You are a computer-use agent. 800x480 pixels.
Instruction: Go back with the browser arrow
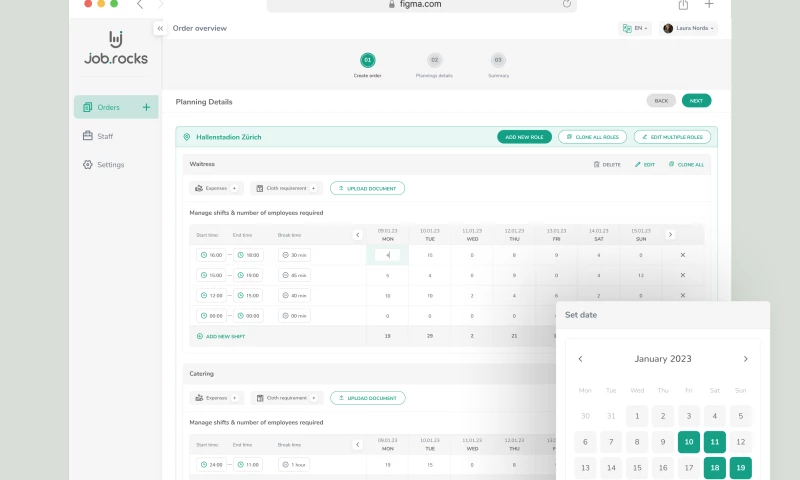pos(140,5)
